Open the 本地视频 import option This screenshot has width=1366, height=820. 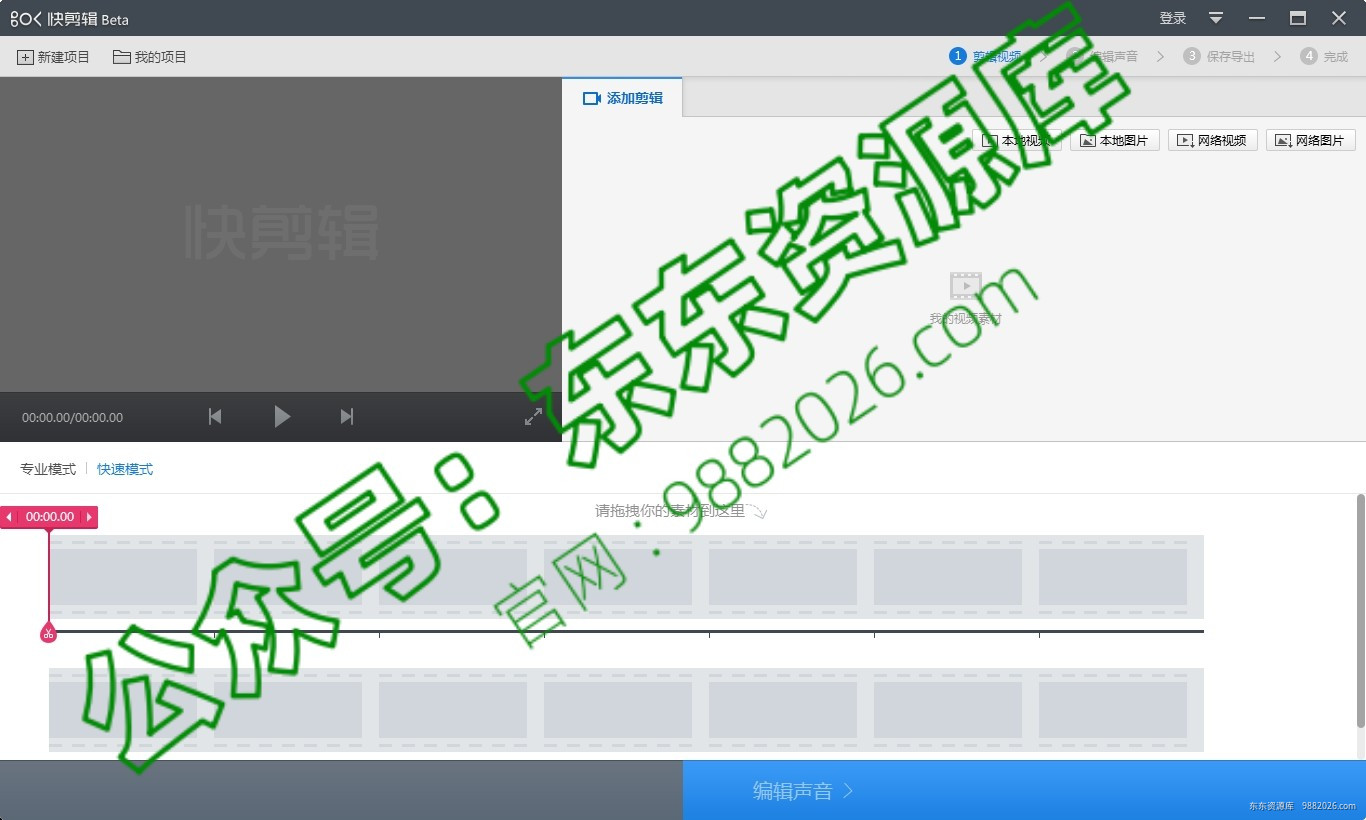point(1018,140)
